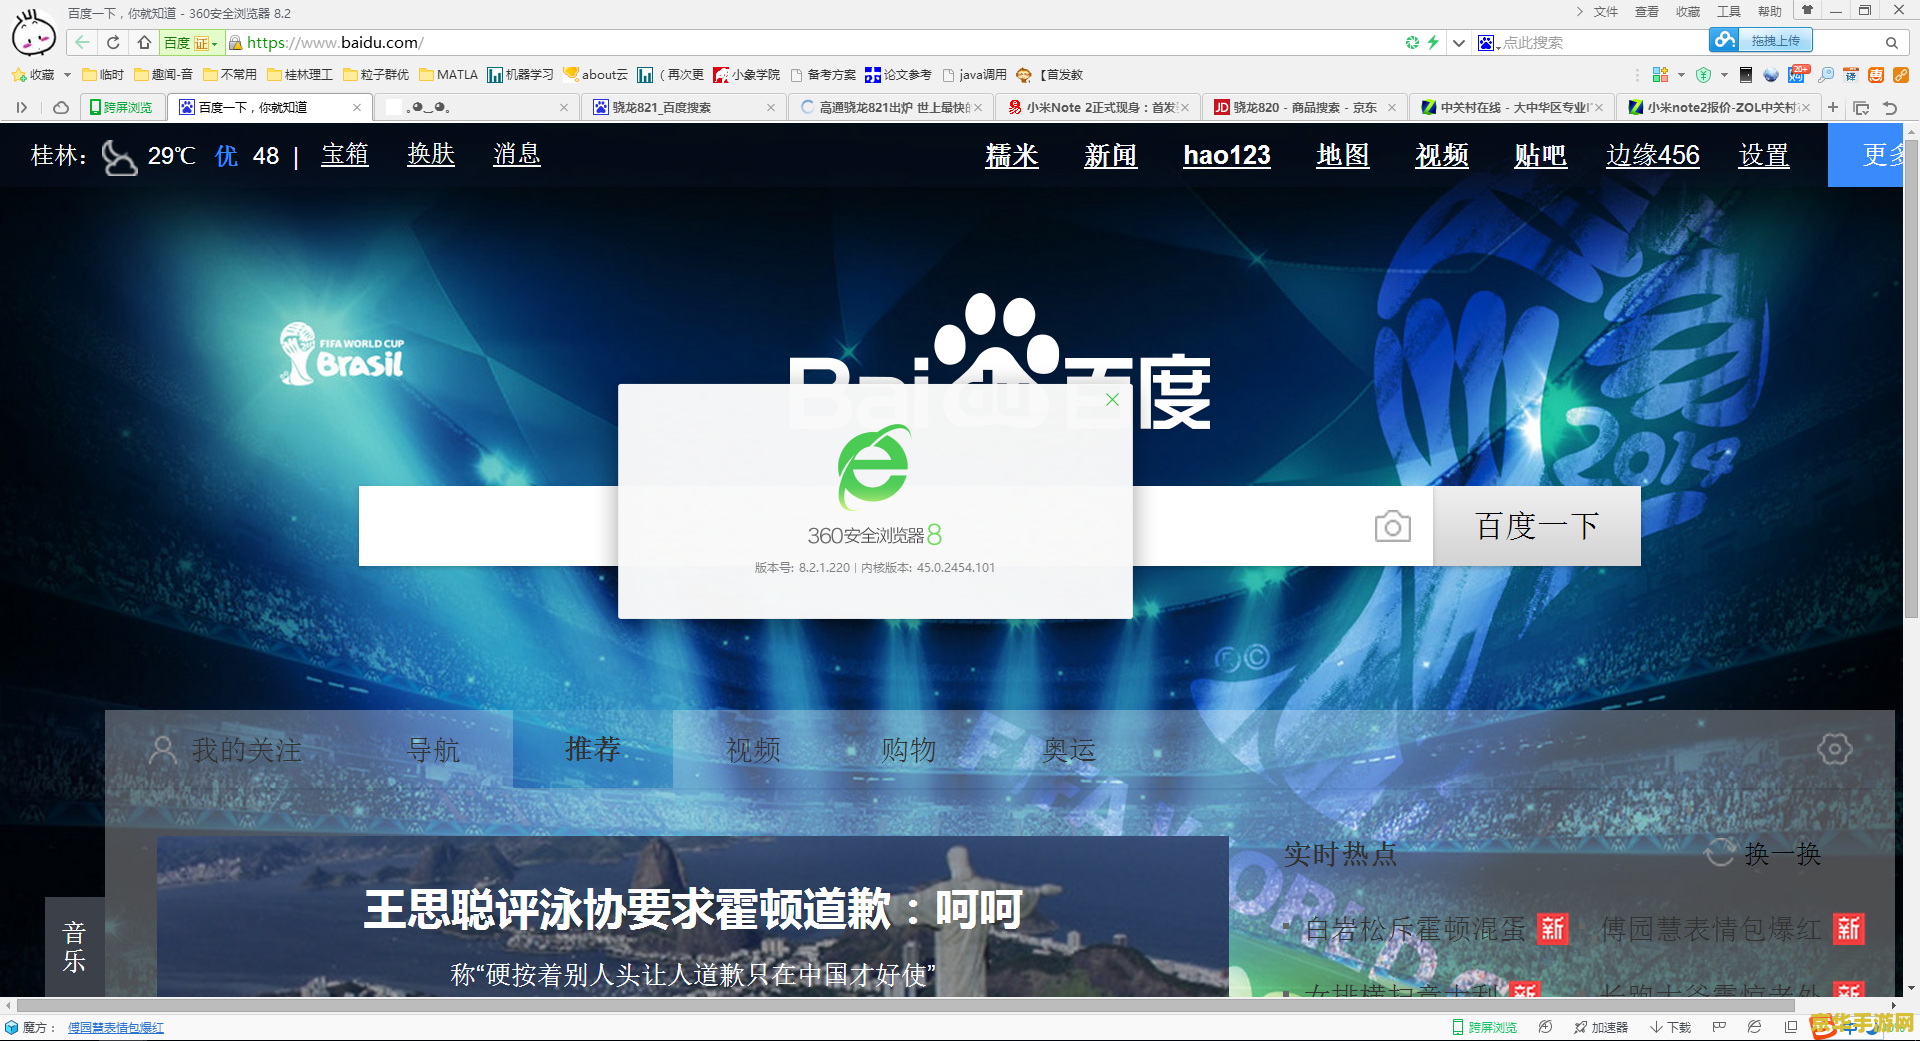Restore closed tab with undo arrow icon

(x=1889, y=107)
